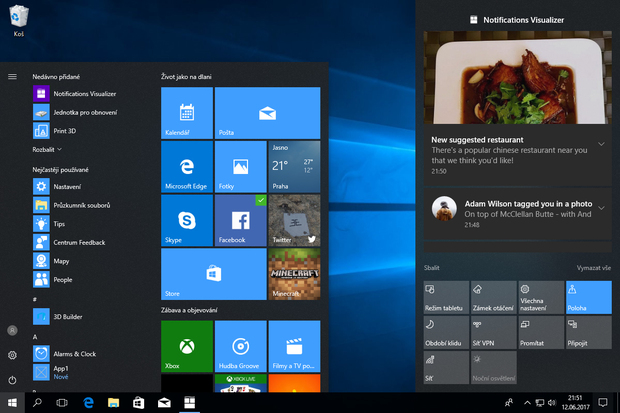Viewport: 620px width, 413px height.
Task: Toggle Síť VPN quick action
Action: [494, 332]
